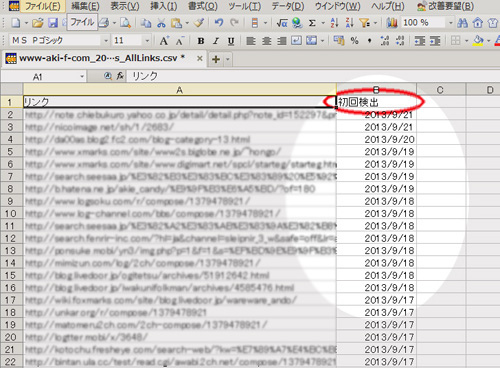Click the Undo arrow icon
Screen dimensions: 500x368
pyautogui.click(x=219, y=23)
